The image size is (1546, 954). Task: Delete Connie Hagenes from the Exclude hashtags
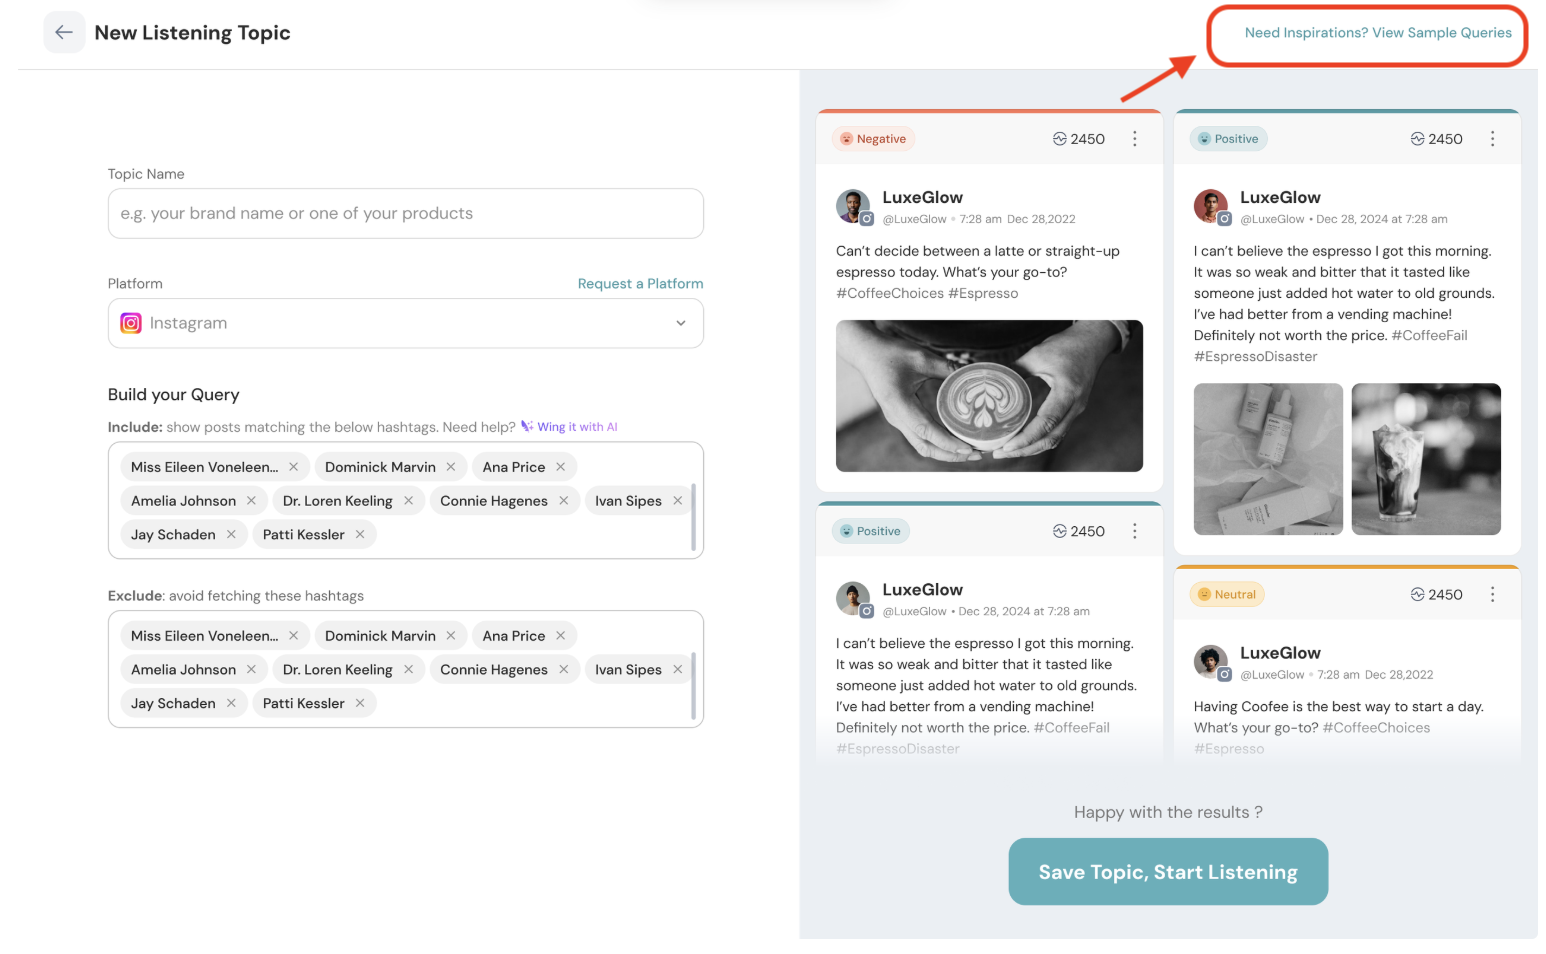tap(564, 670)
